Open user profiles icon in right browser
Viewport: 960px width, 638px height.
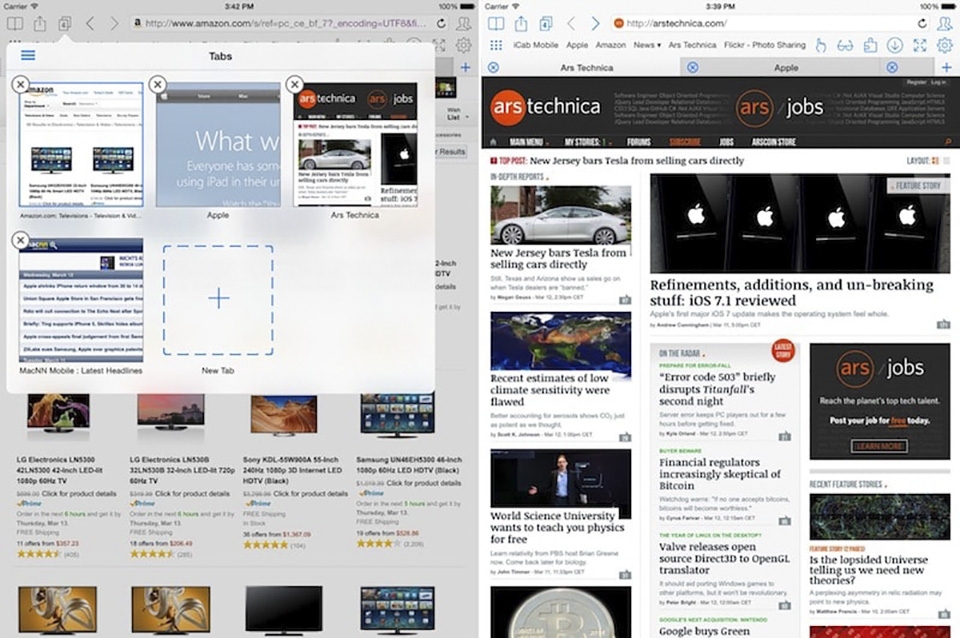click(x=945, y=23)
